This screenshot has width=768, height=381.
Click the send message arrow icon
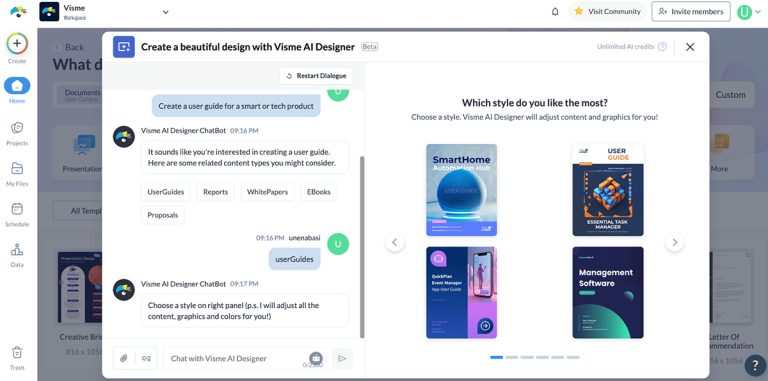342,358
